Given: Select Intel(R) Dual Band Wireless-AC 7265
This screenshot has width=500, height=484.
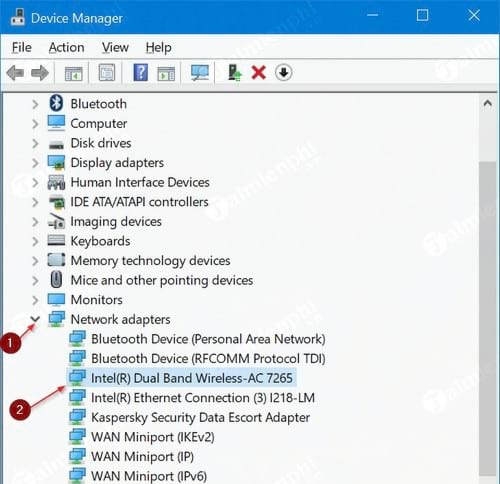Looking at the screenshot, I should 192,378.
